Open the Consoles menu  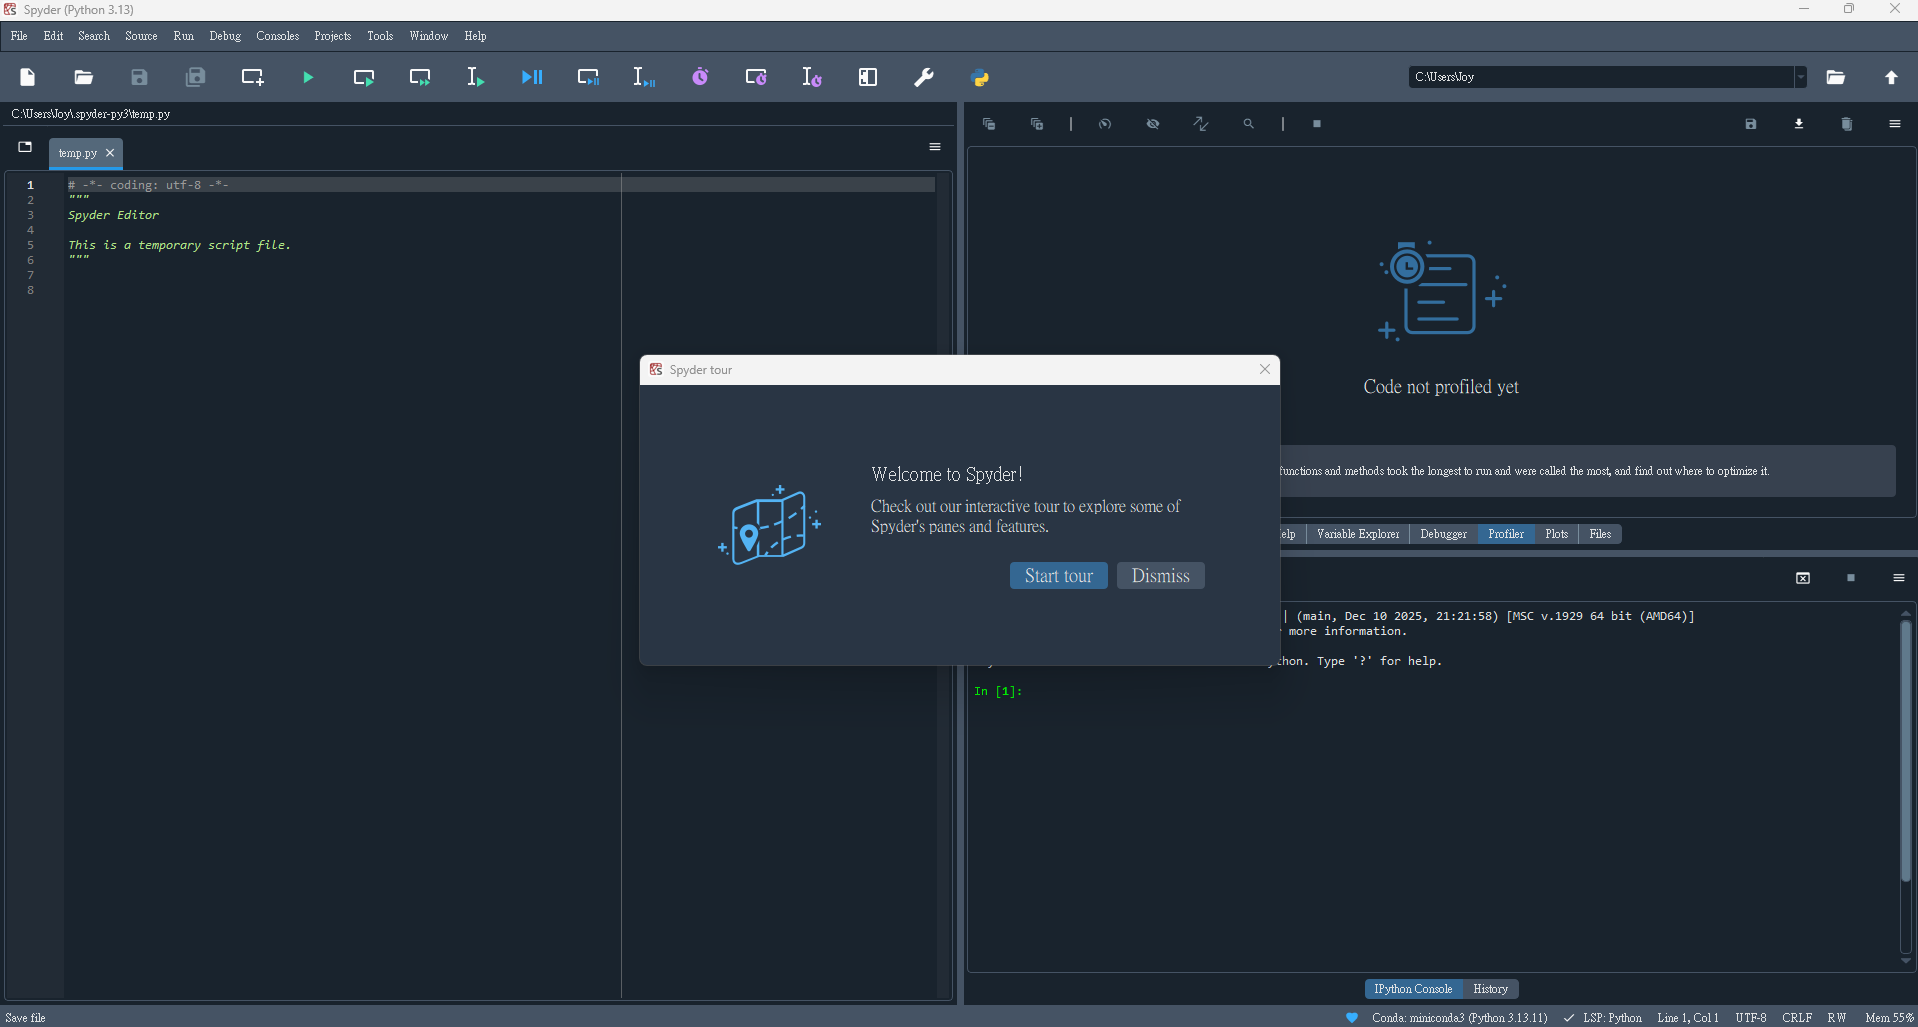point(277,36)
